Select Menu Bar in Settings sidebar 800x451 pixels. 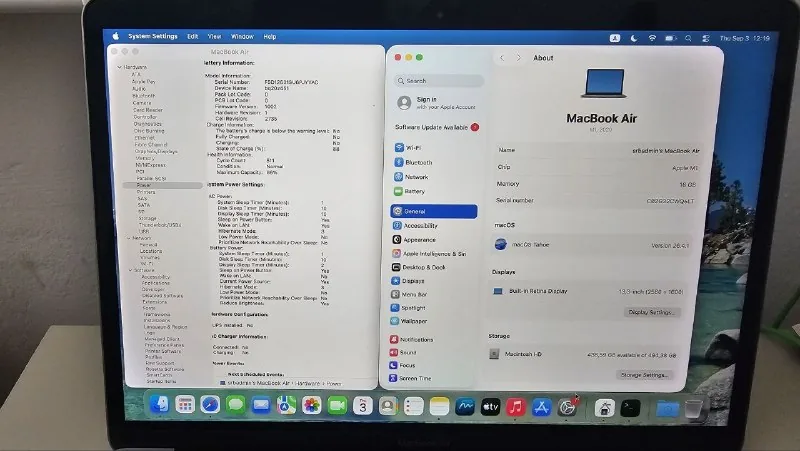click(434, 294)
